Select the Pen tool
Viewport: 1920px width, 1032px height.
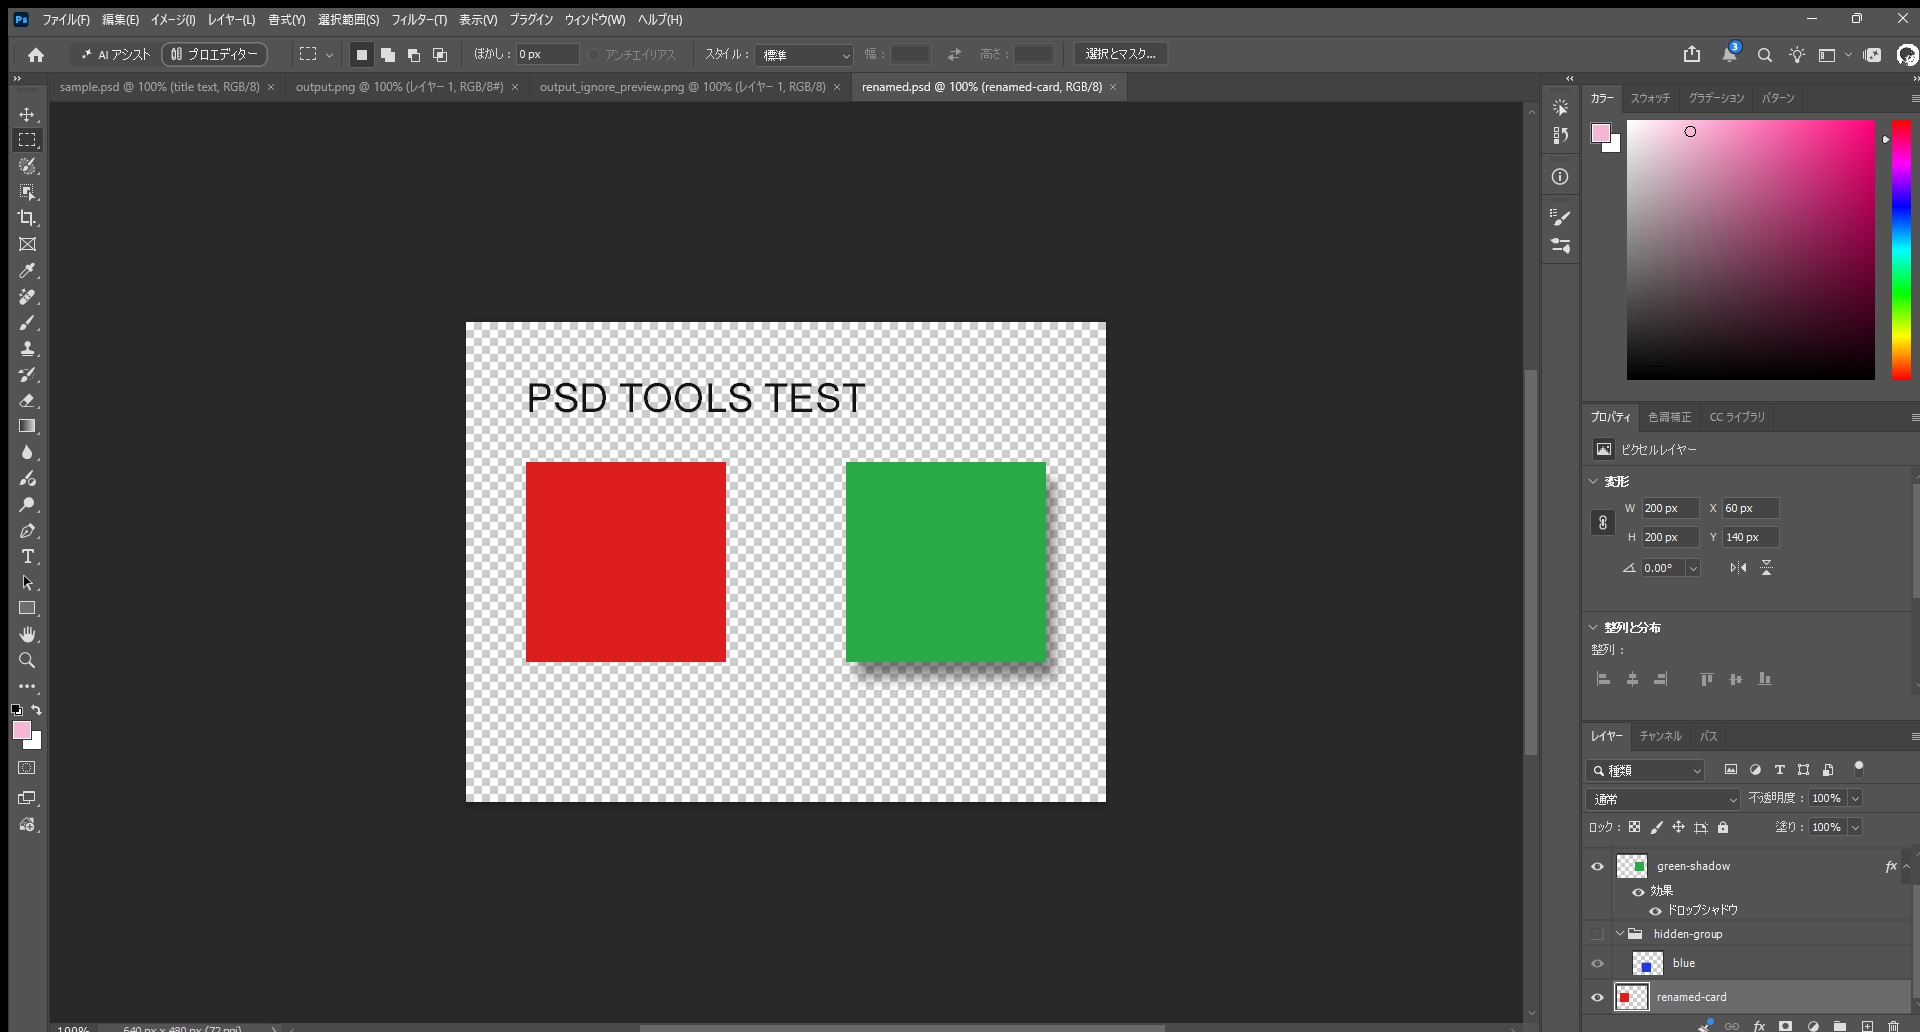(27, 530)
